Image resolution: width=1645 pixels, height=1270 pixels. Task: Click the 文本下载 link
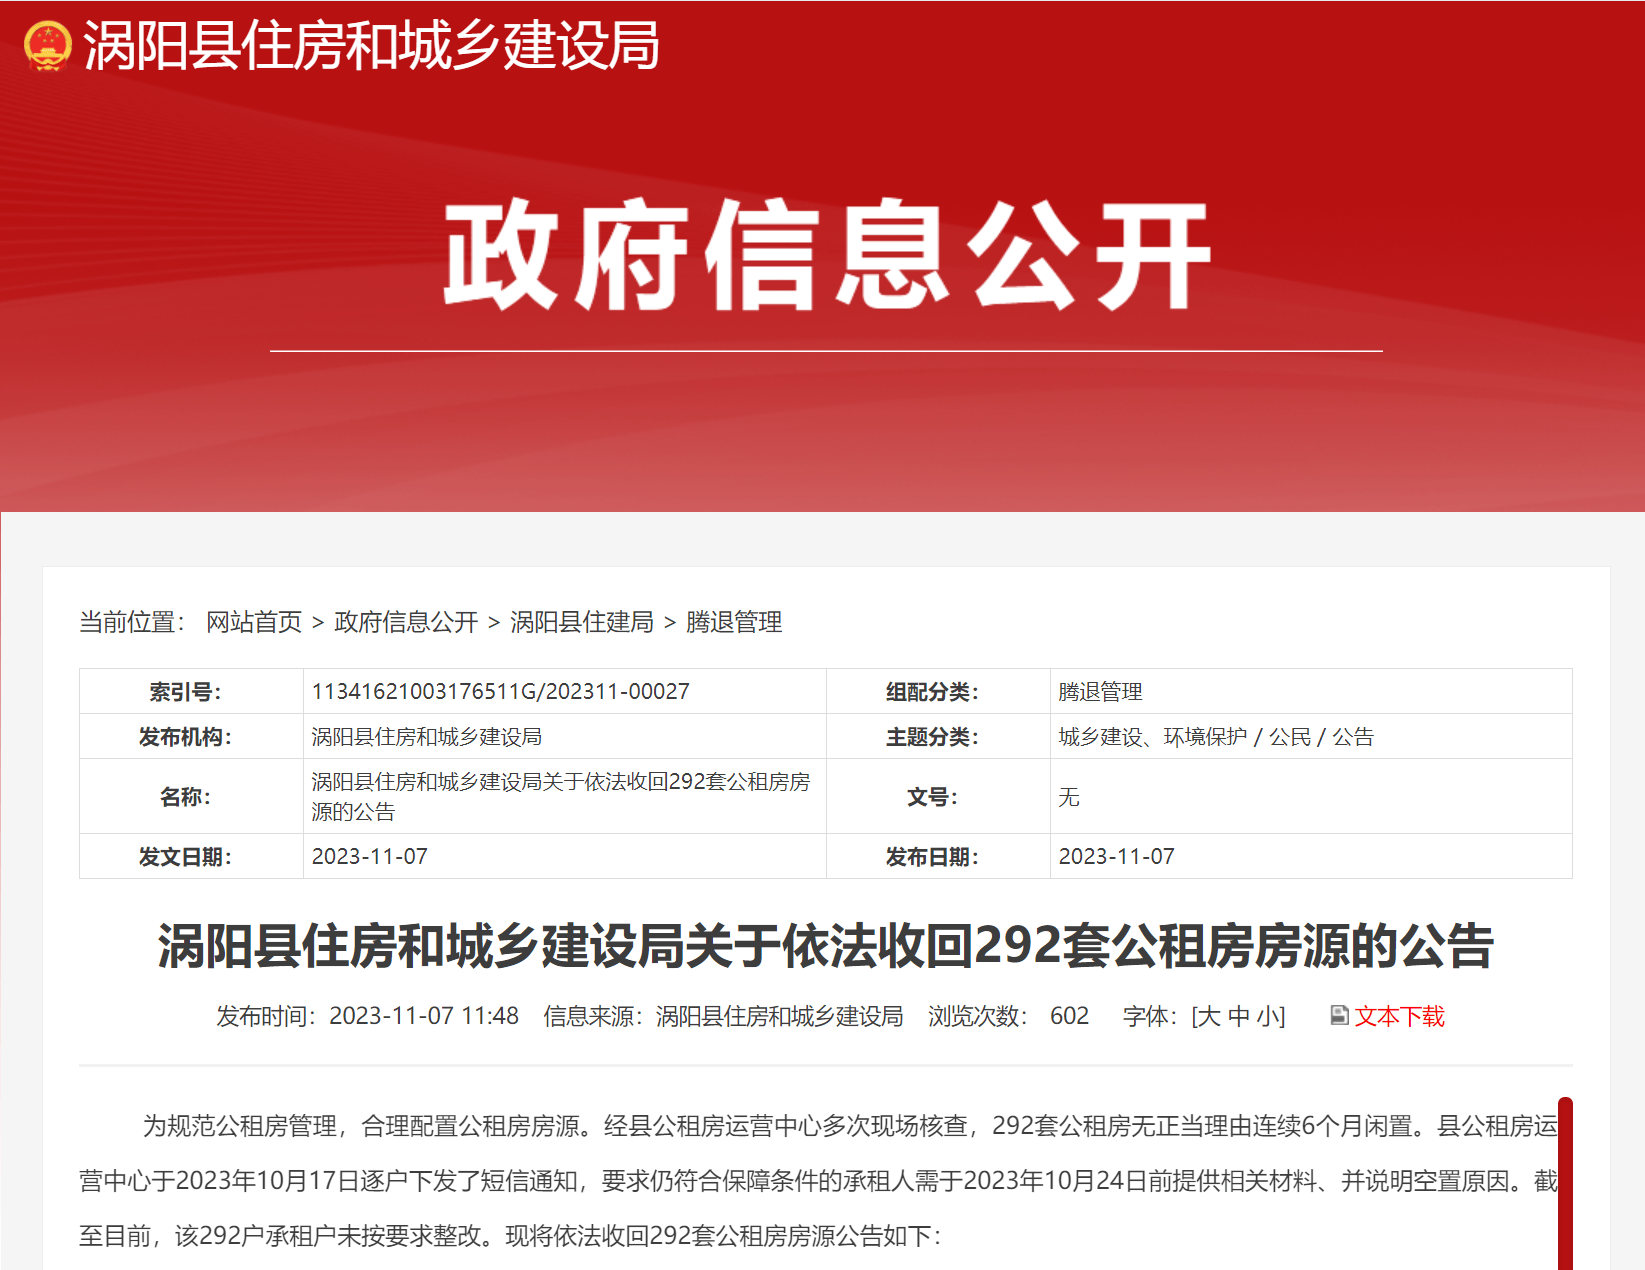[x=1400, y=1016]
